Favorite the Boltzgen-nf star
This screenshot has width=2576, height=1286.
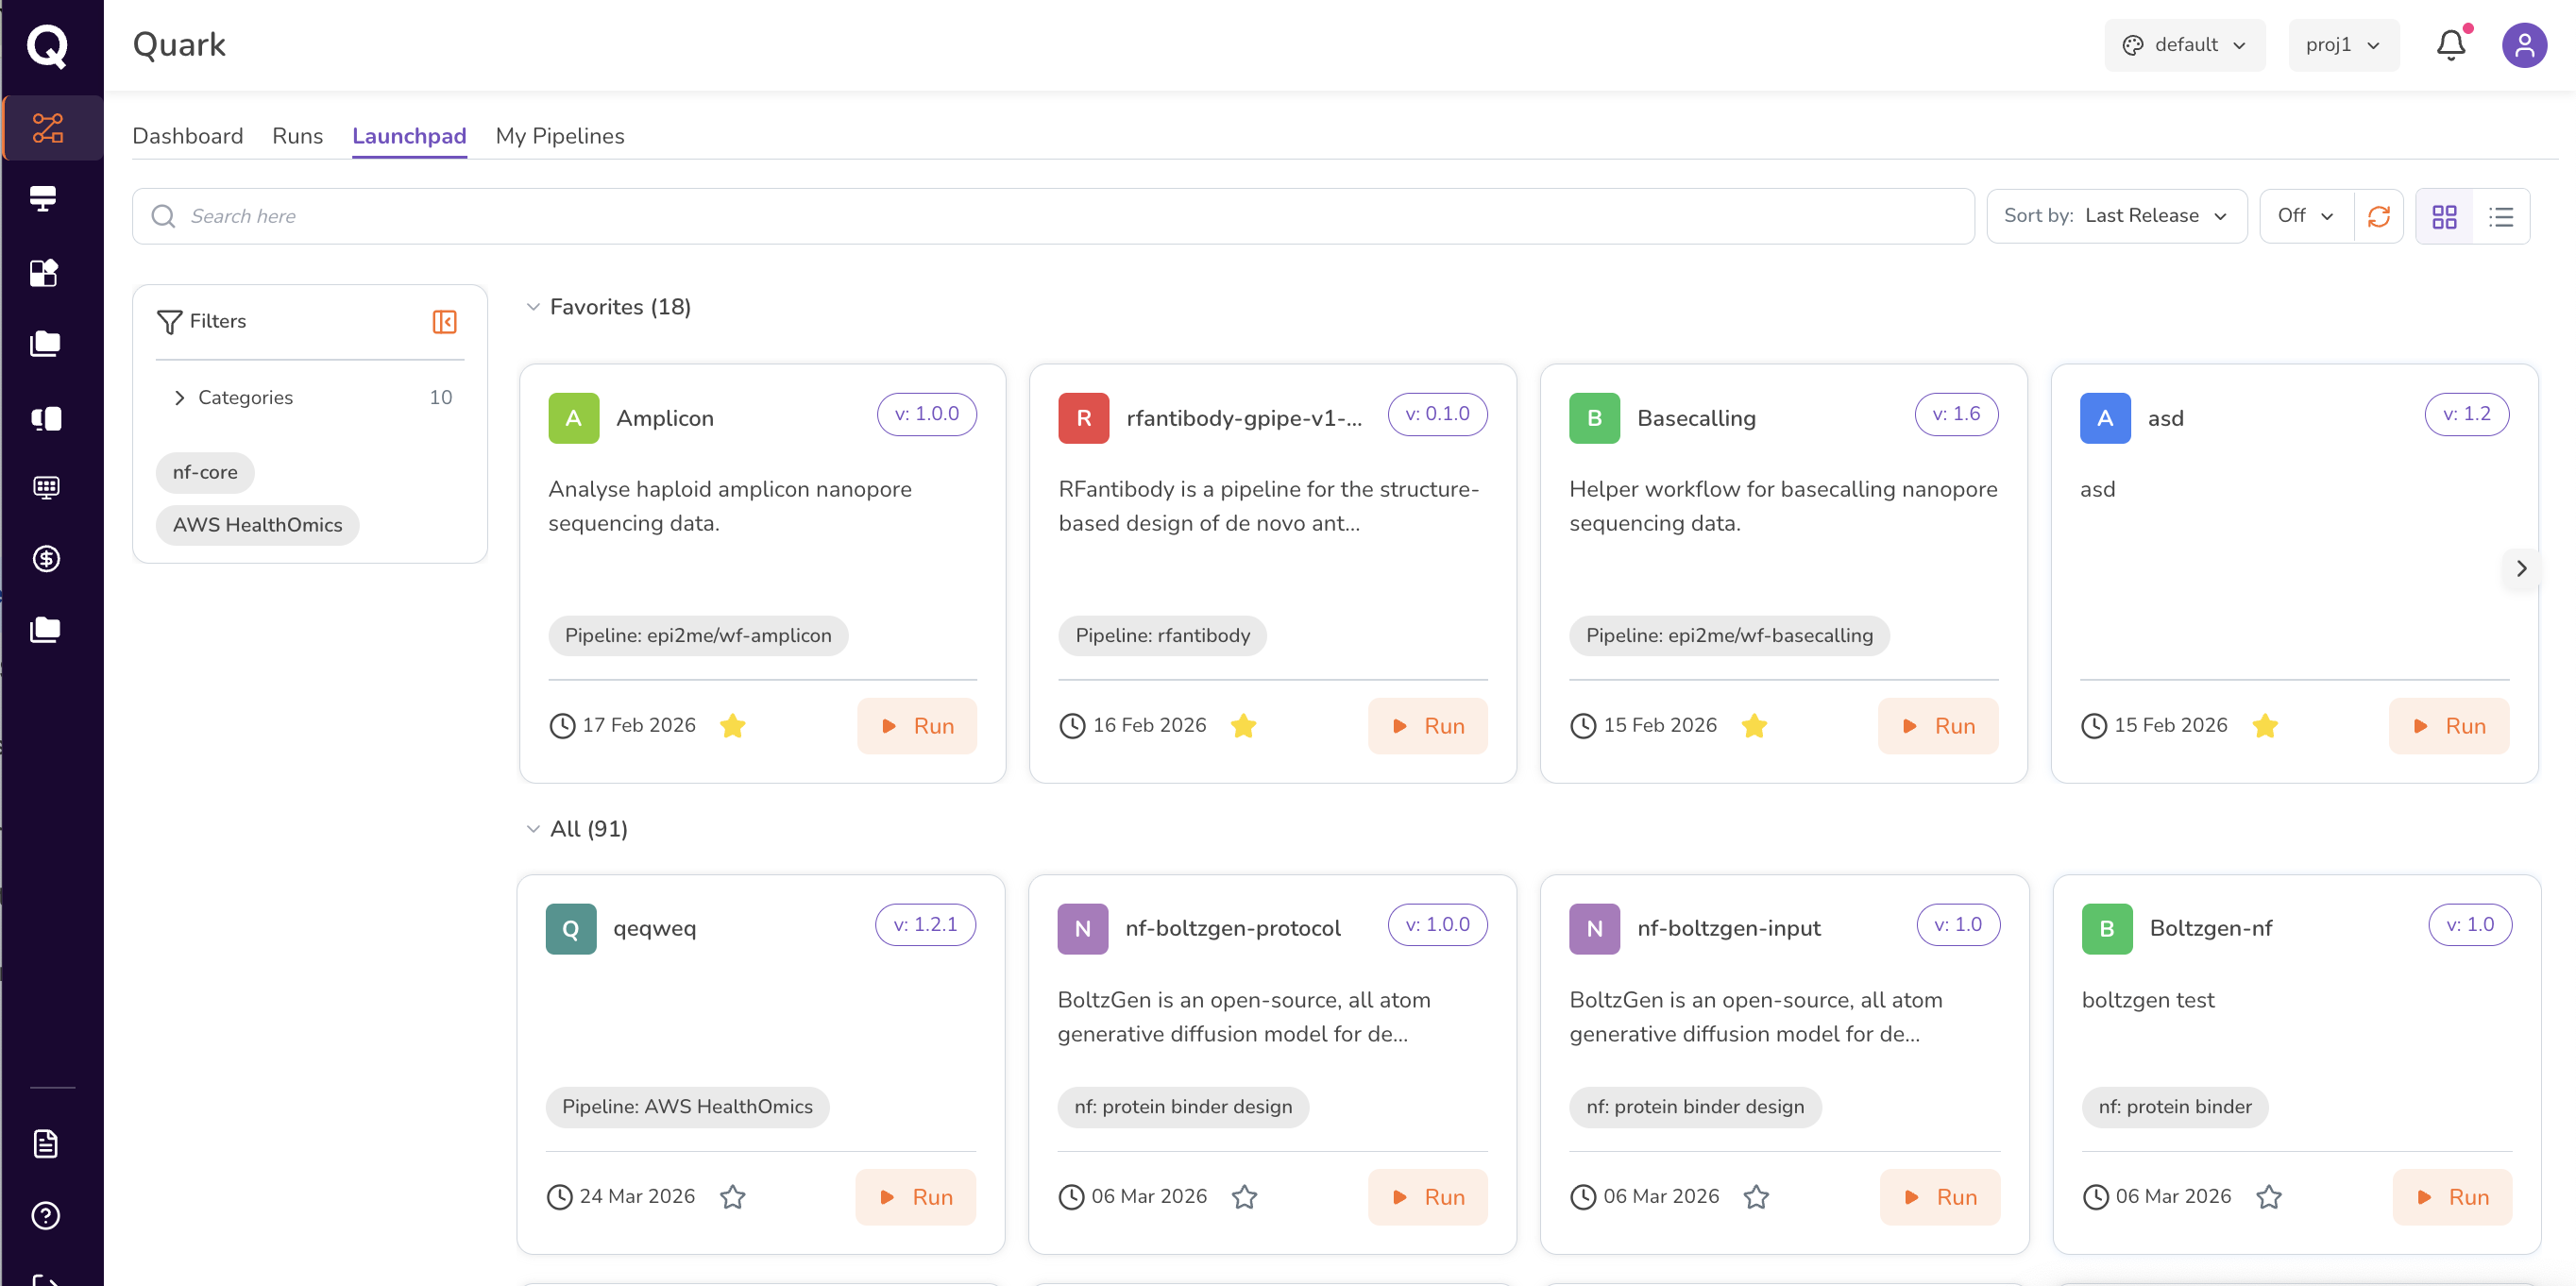[2269, 1196]
